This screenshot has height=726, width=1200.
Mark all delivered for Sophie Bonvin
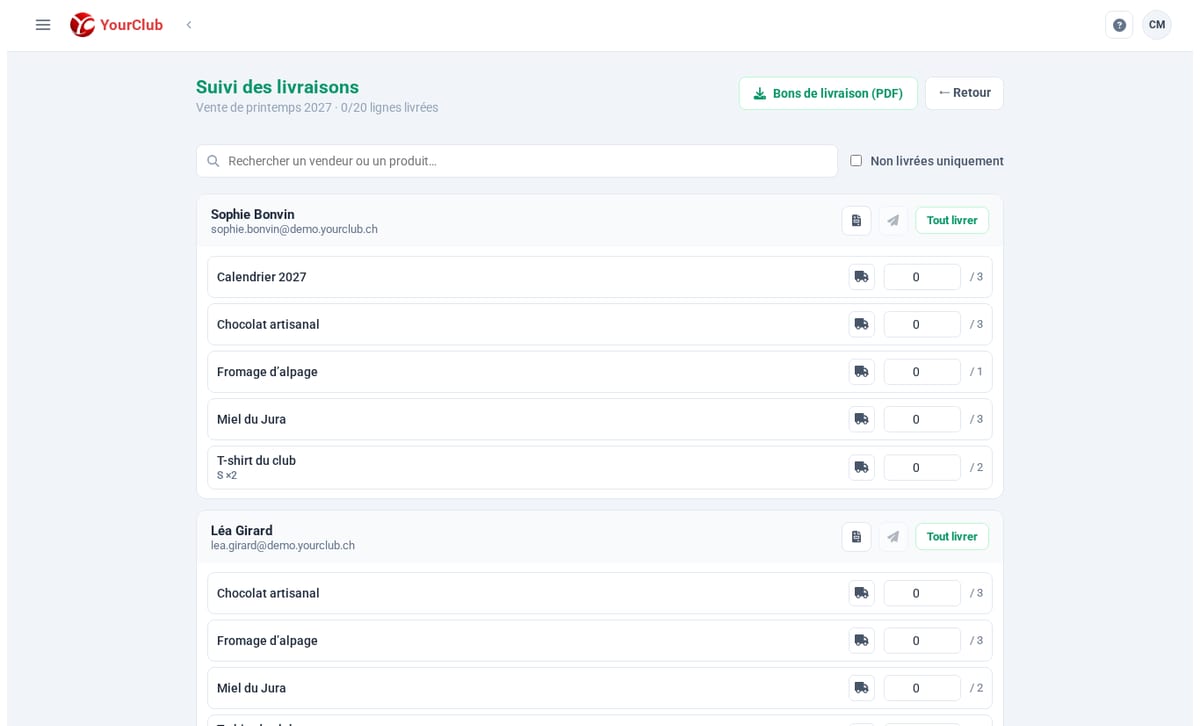click(952, 221)
